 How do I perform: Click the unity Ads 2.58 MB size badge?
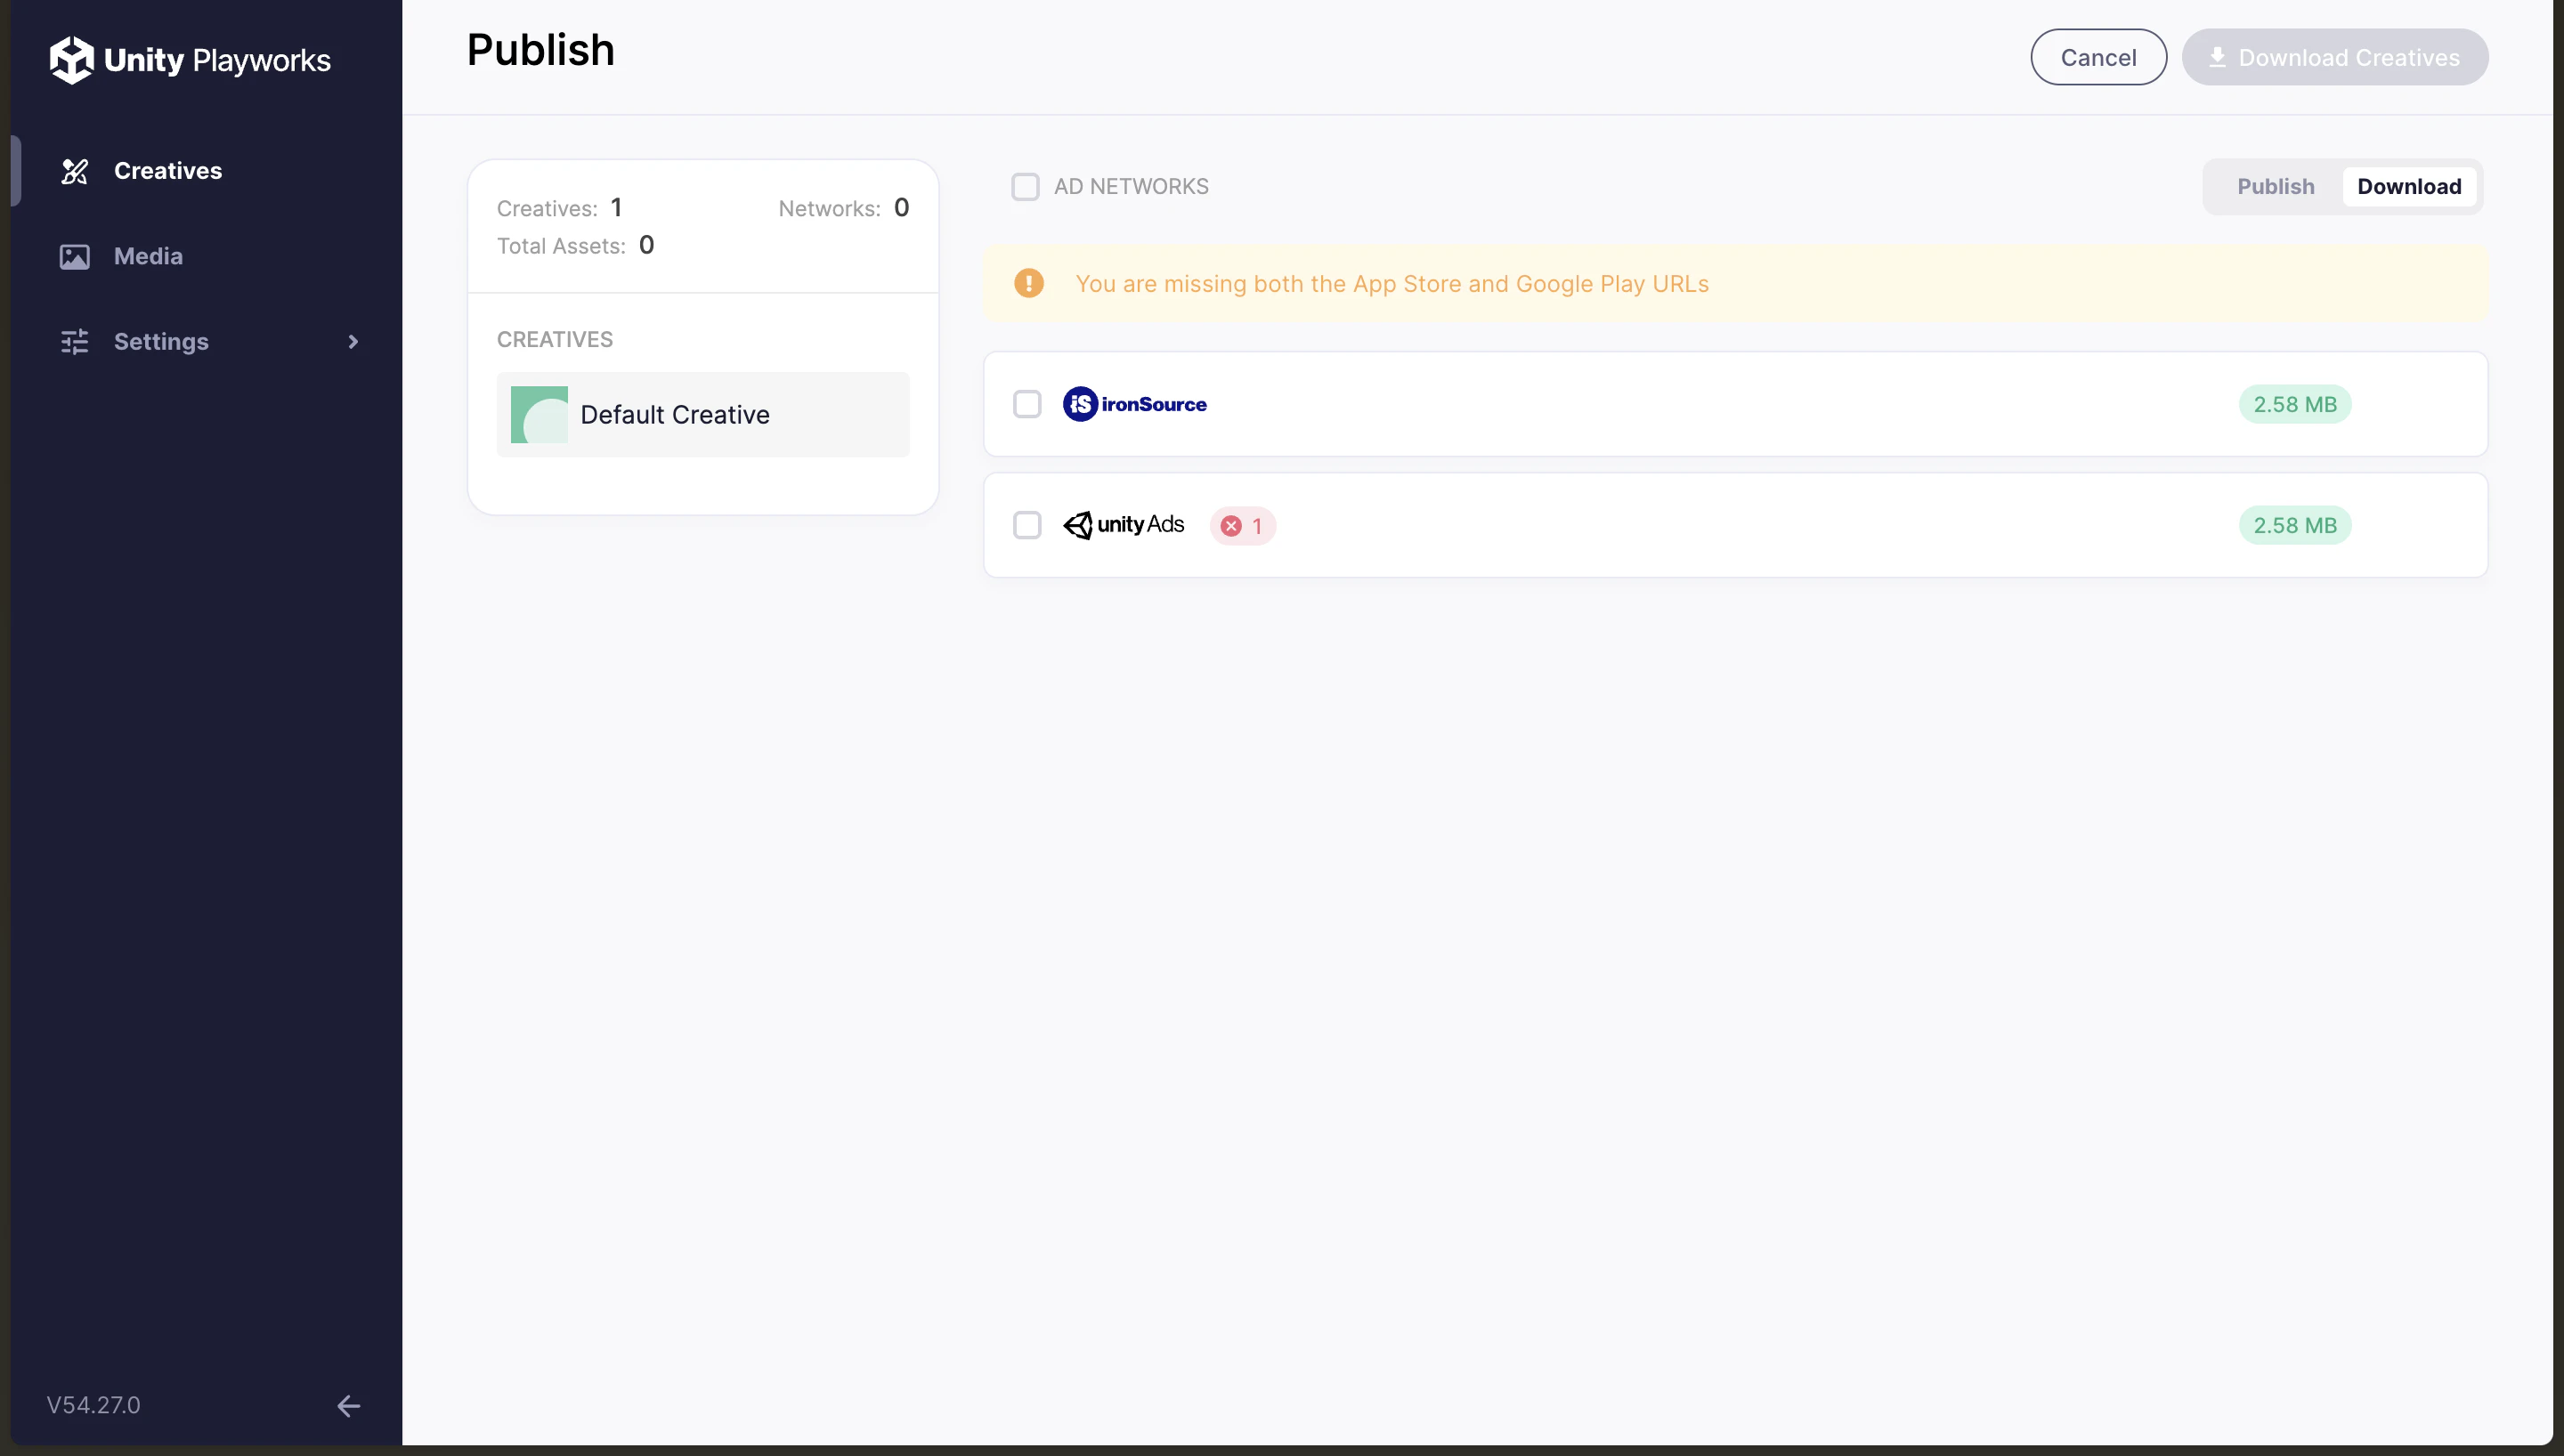coord(2294,526)
